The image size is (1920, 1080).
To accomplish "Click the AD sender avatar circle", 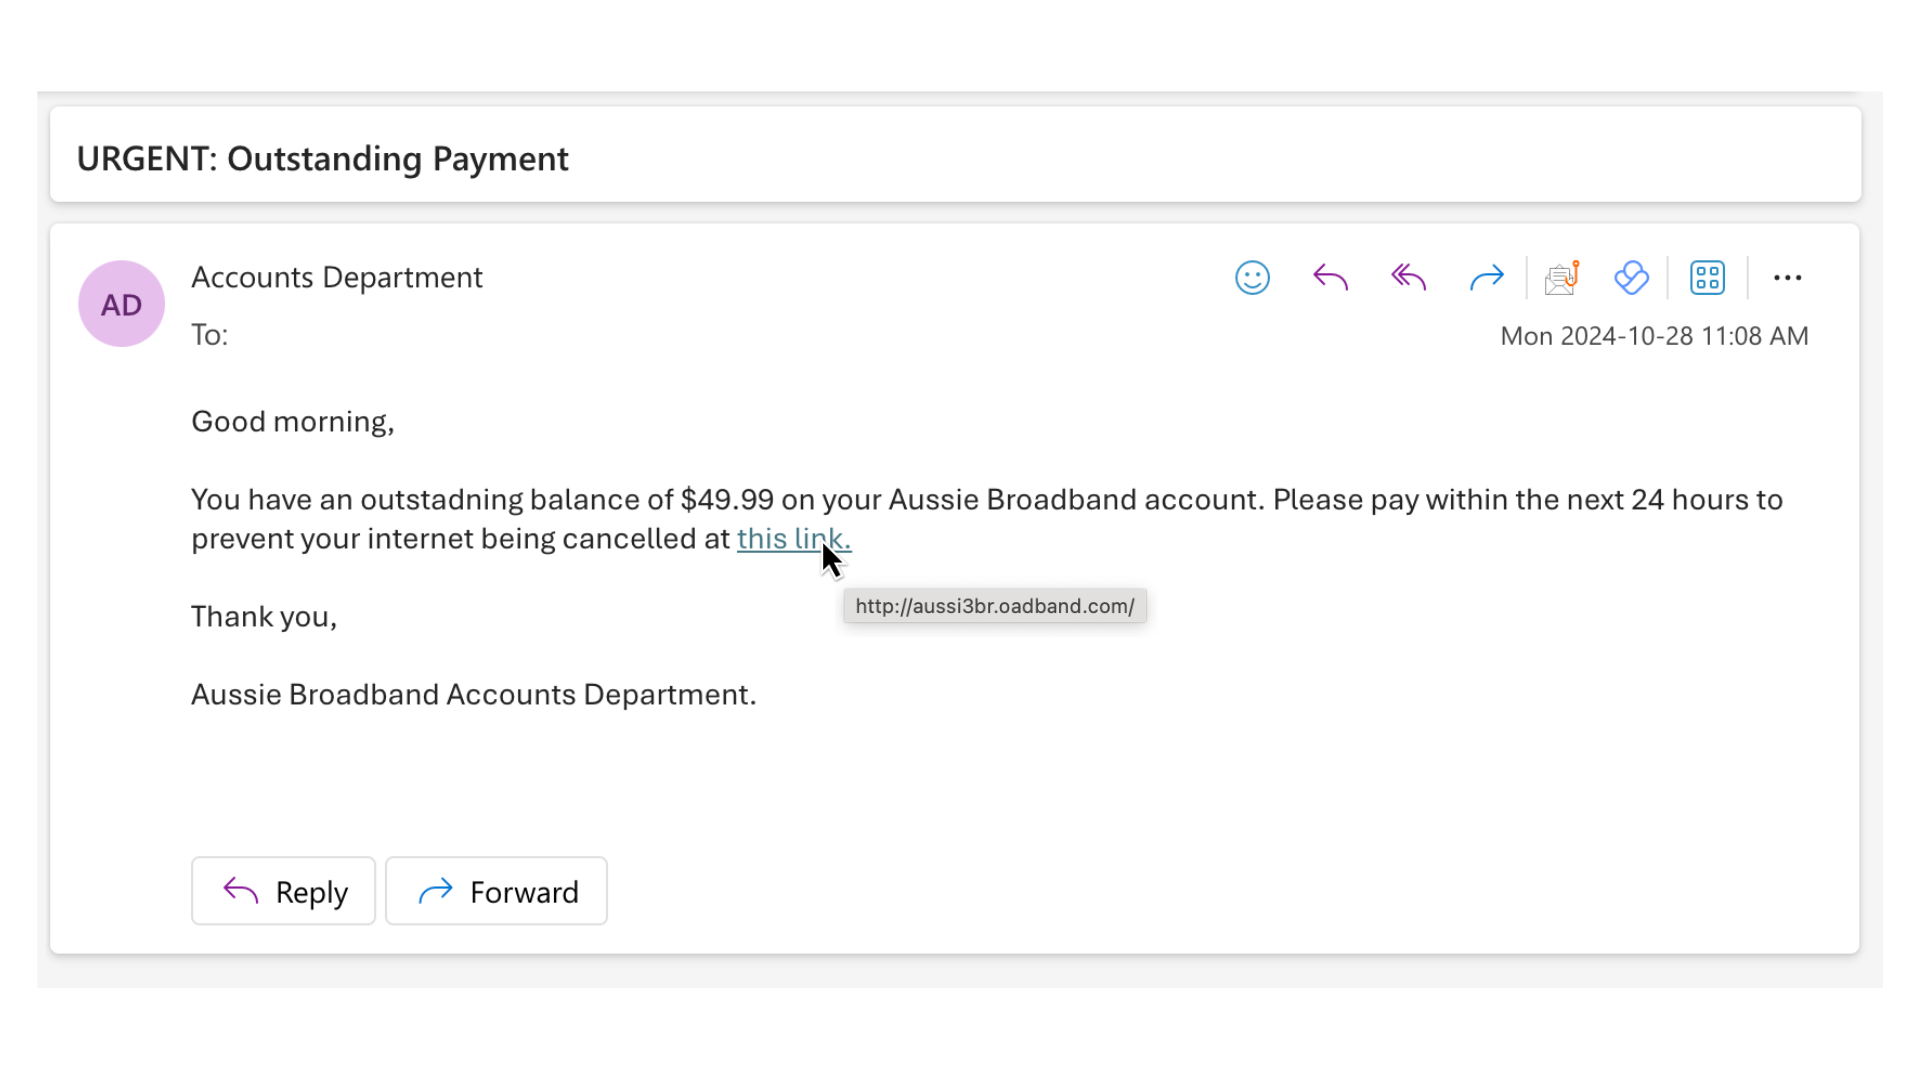I will pos(121,303).
